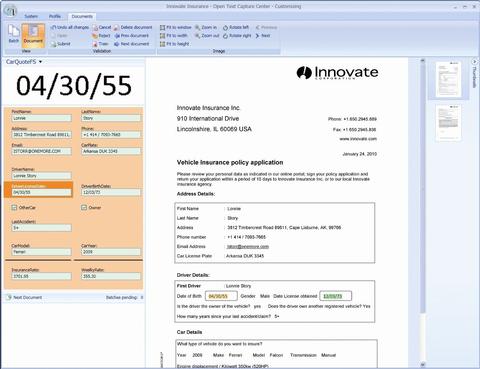Submit the document for validation
The image size is (480, 369).
tap(60, 44)
